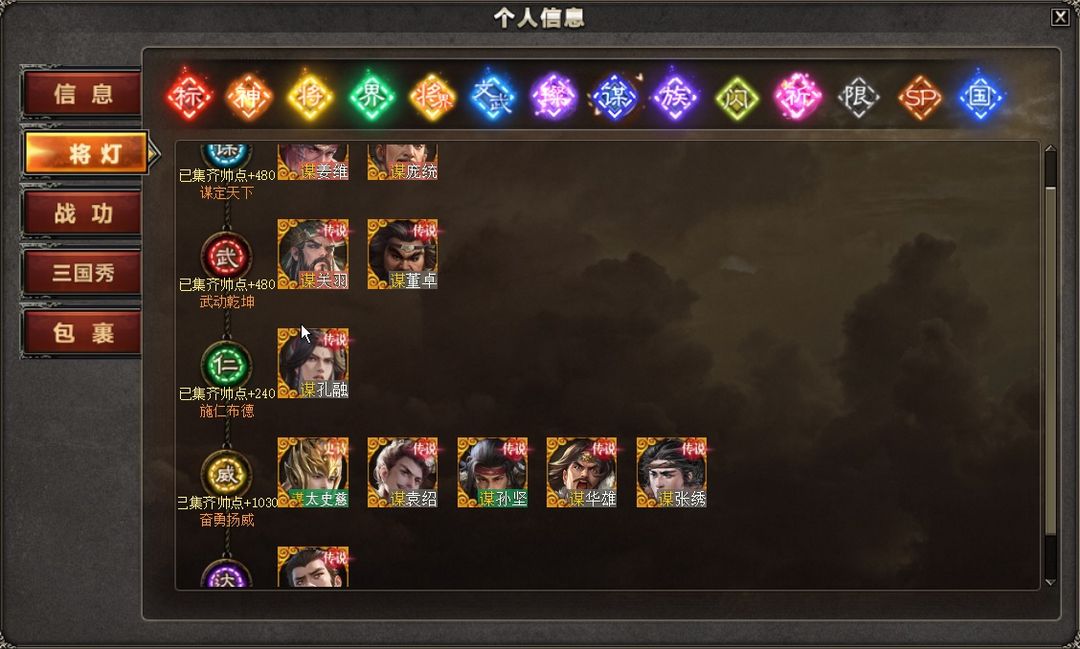Viewport: 1080px width, 649px height.
Task: Select the orange 神 diamond icon
Action: pyautogui.click(x=249, y=96)
